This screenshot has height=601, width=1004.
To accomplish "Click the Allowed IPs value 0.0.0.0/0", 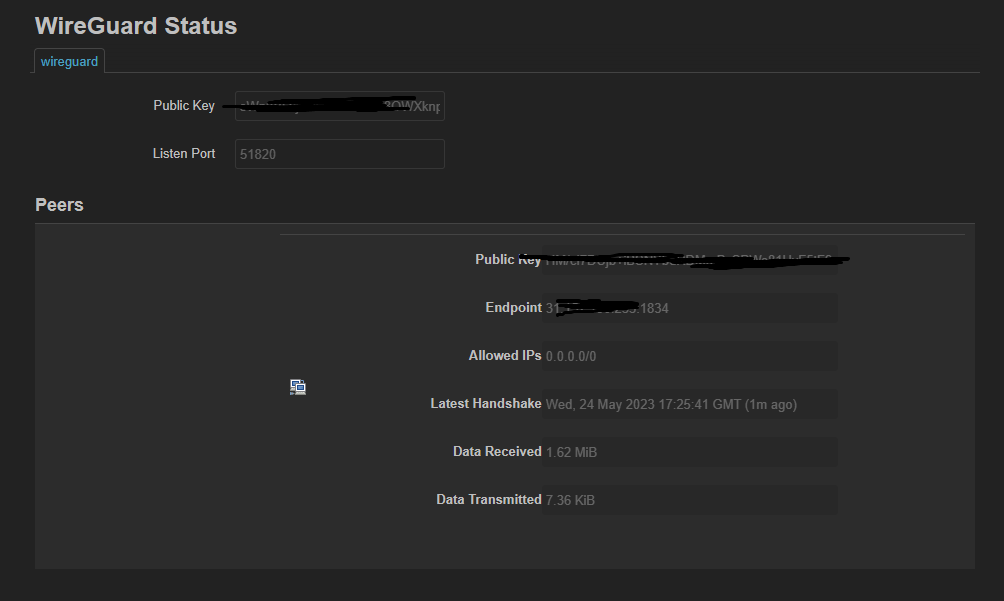I will coord(690,356).
